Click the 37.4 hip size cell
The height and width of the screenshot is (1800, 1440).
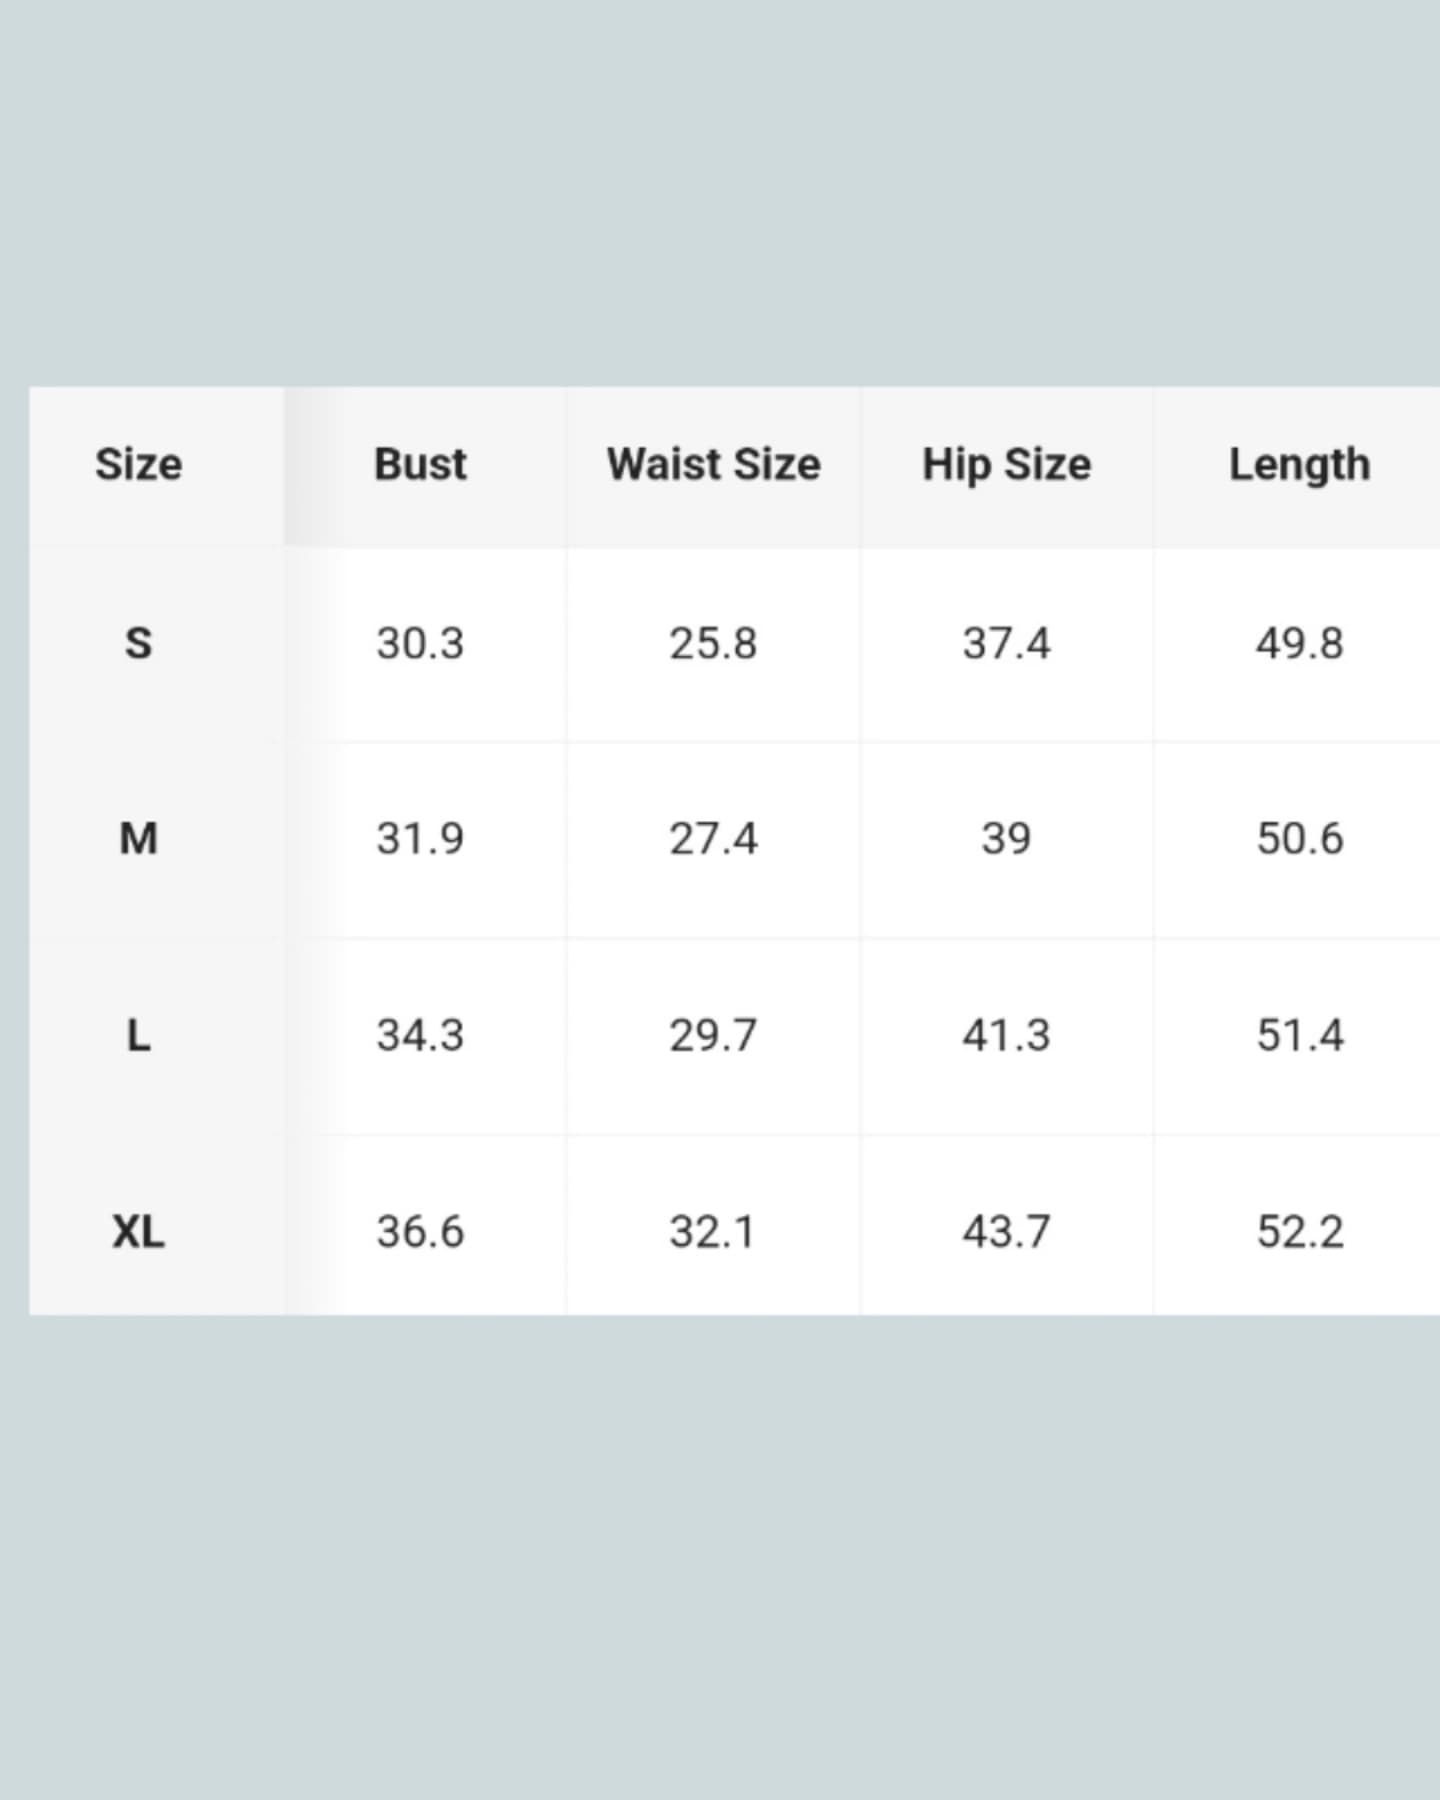tap(1006, 643)
